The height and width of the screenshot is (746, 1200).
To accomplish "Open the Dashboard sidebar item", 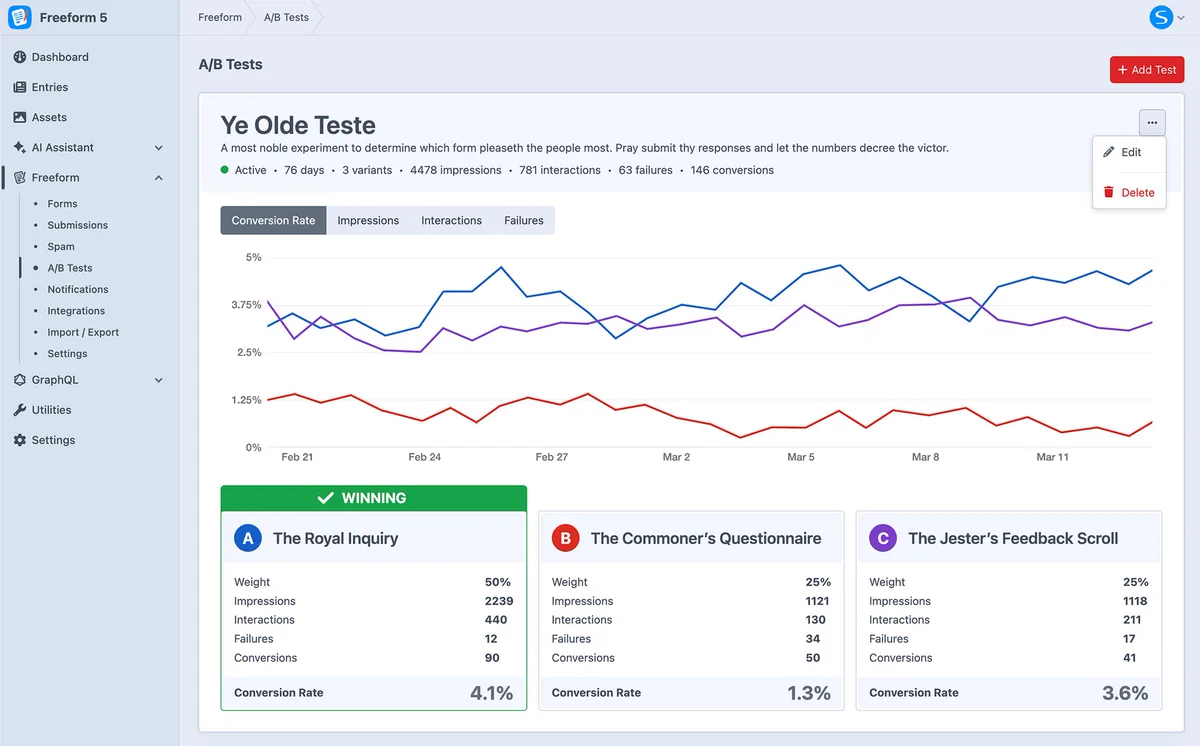I will [x=60, y=57].
